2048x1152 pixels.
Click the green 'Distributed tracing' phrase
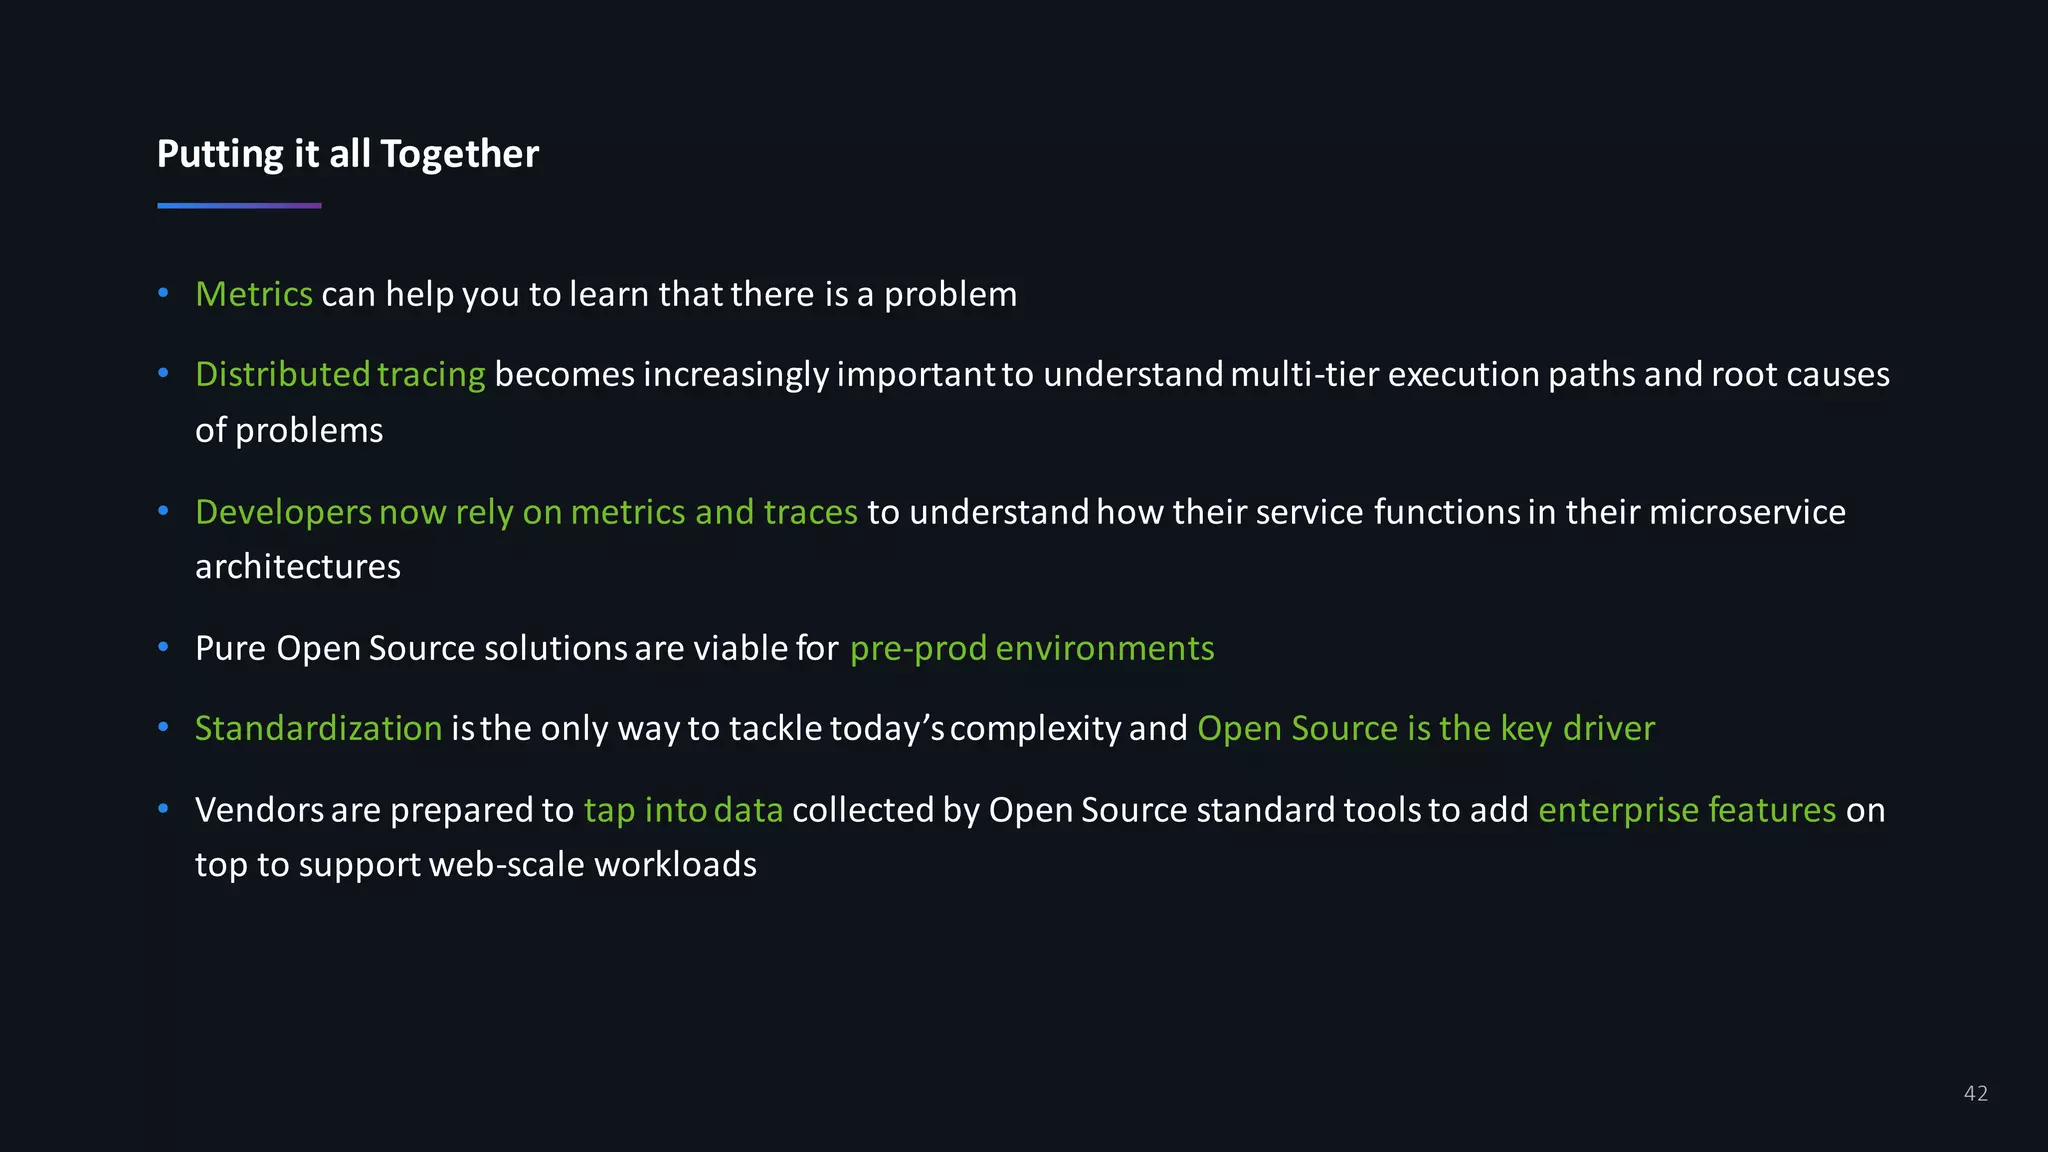tap(340, 374)
